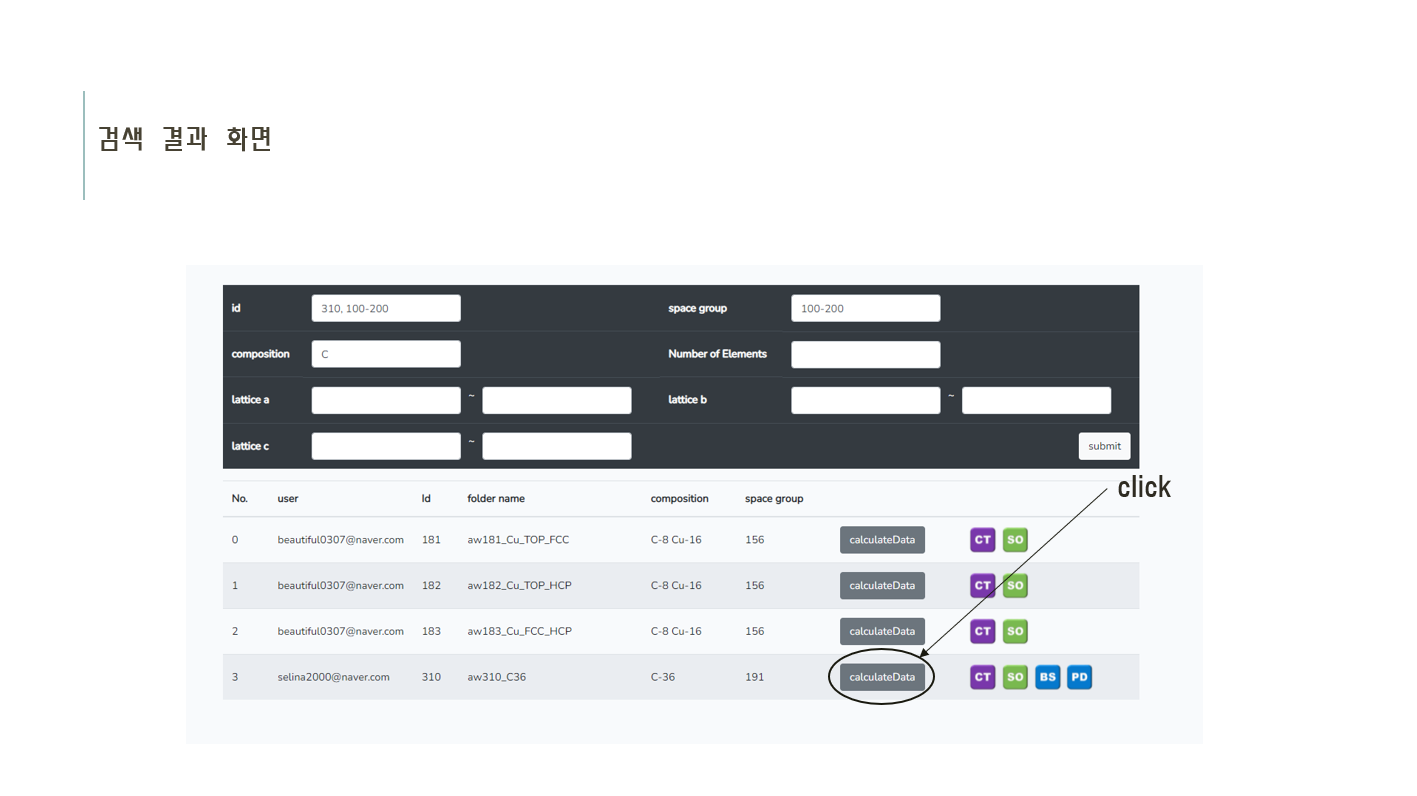Select Id value 181

click(x=431, y=540)
